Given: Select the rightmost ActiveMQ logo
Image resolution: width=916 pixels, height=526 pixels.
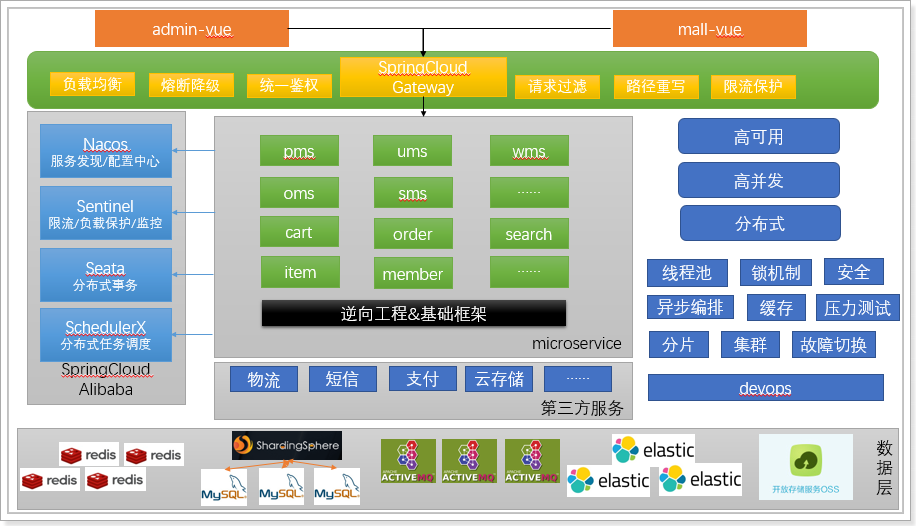Looking at the screenshot, I should pyautogui.click(x=532, y=462).
